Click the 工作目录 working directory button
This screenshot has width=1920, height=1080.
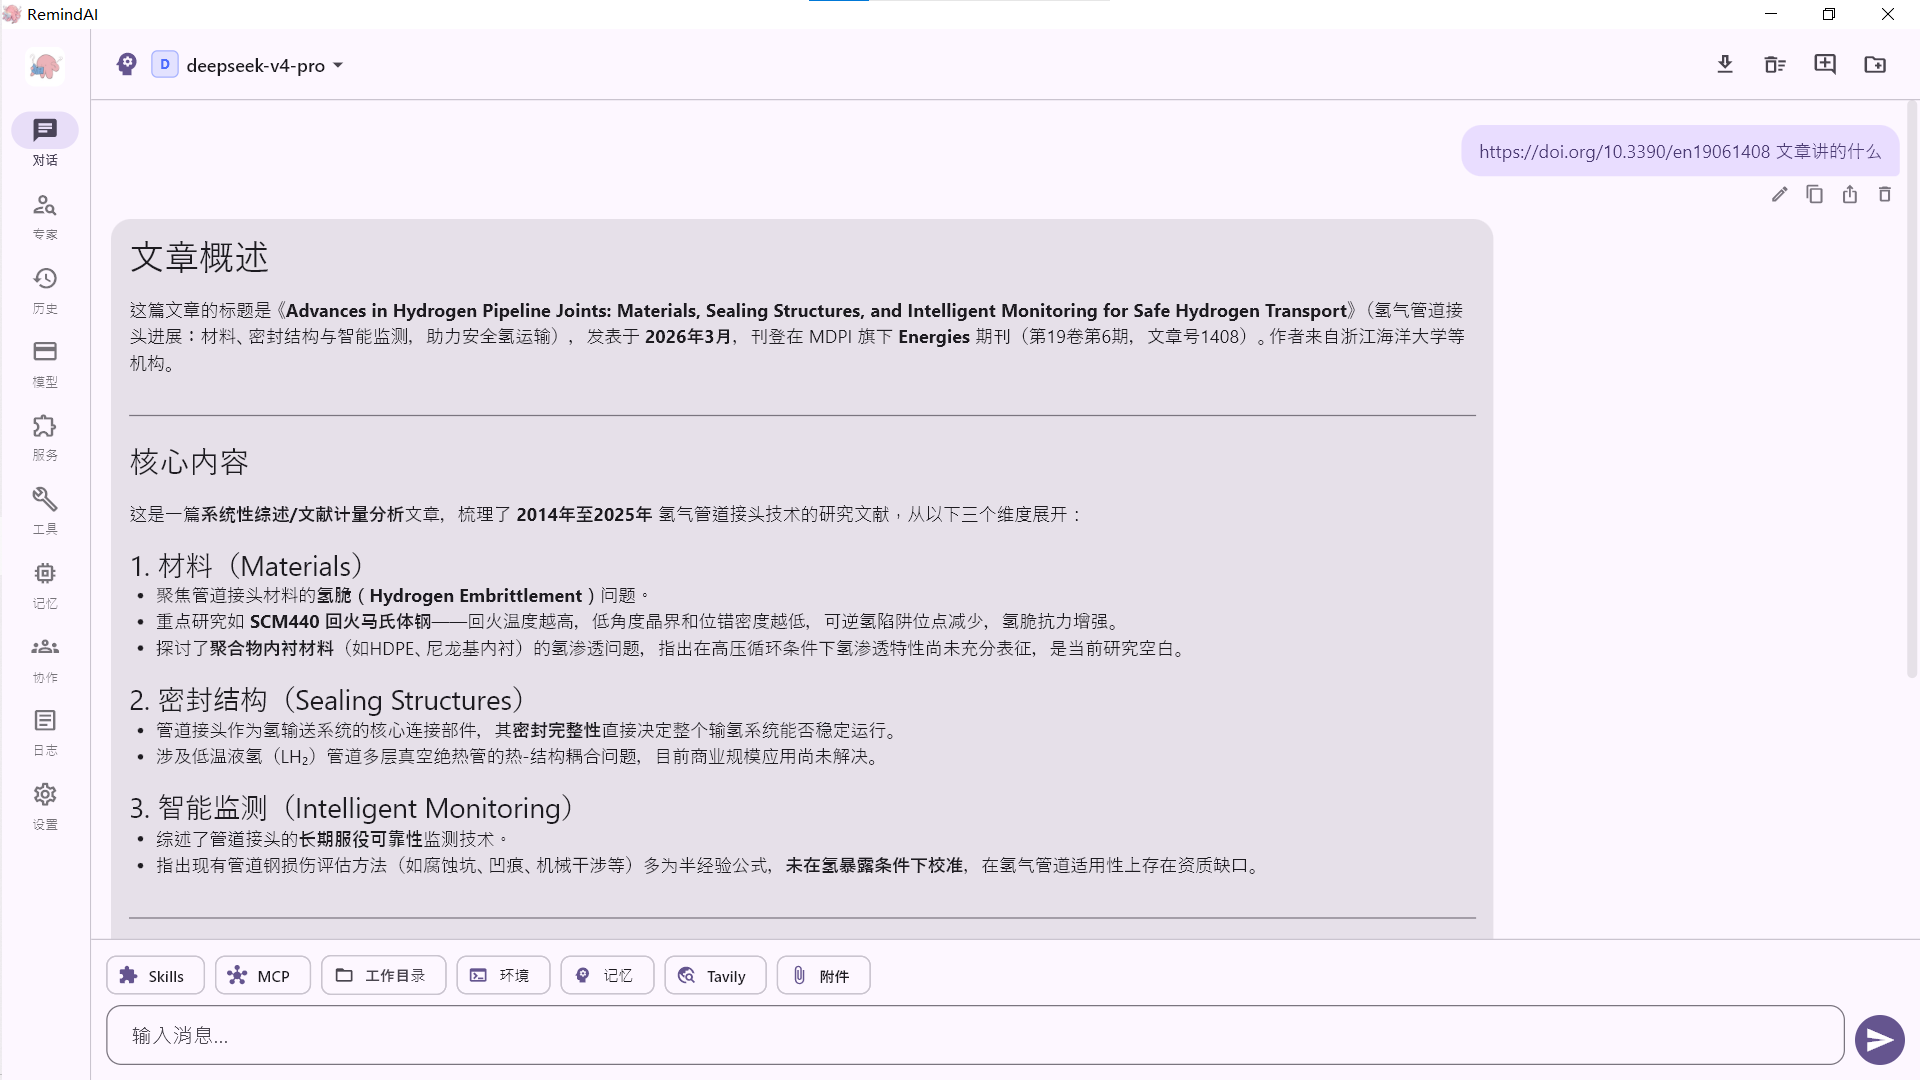click(x=383, y=976)
